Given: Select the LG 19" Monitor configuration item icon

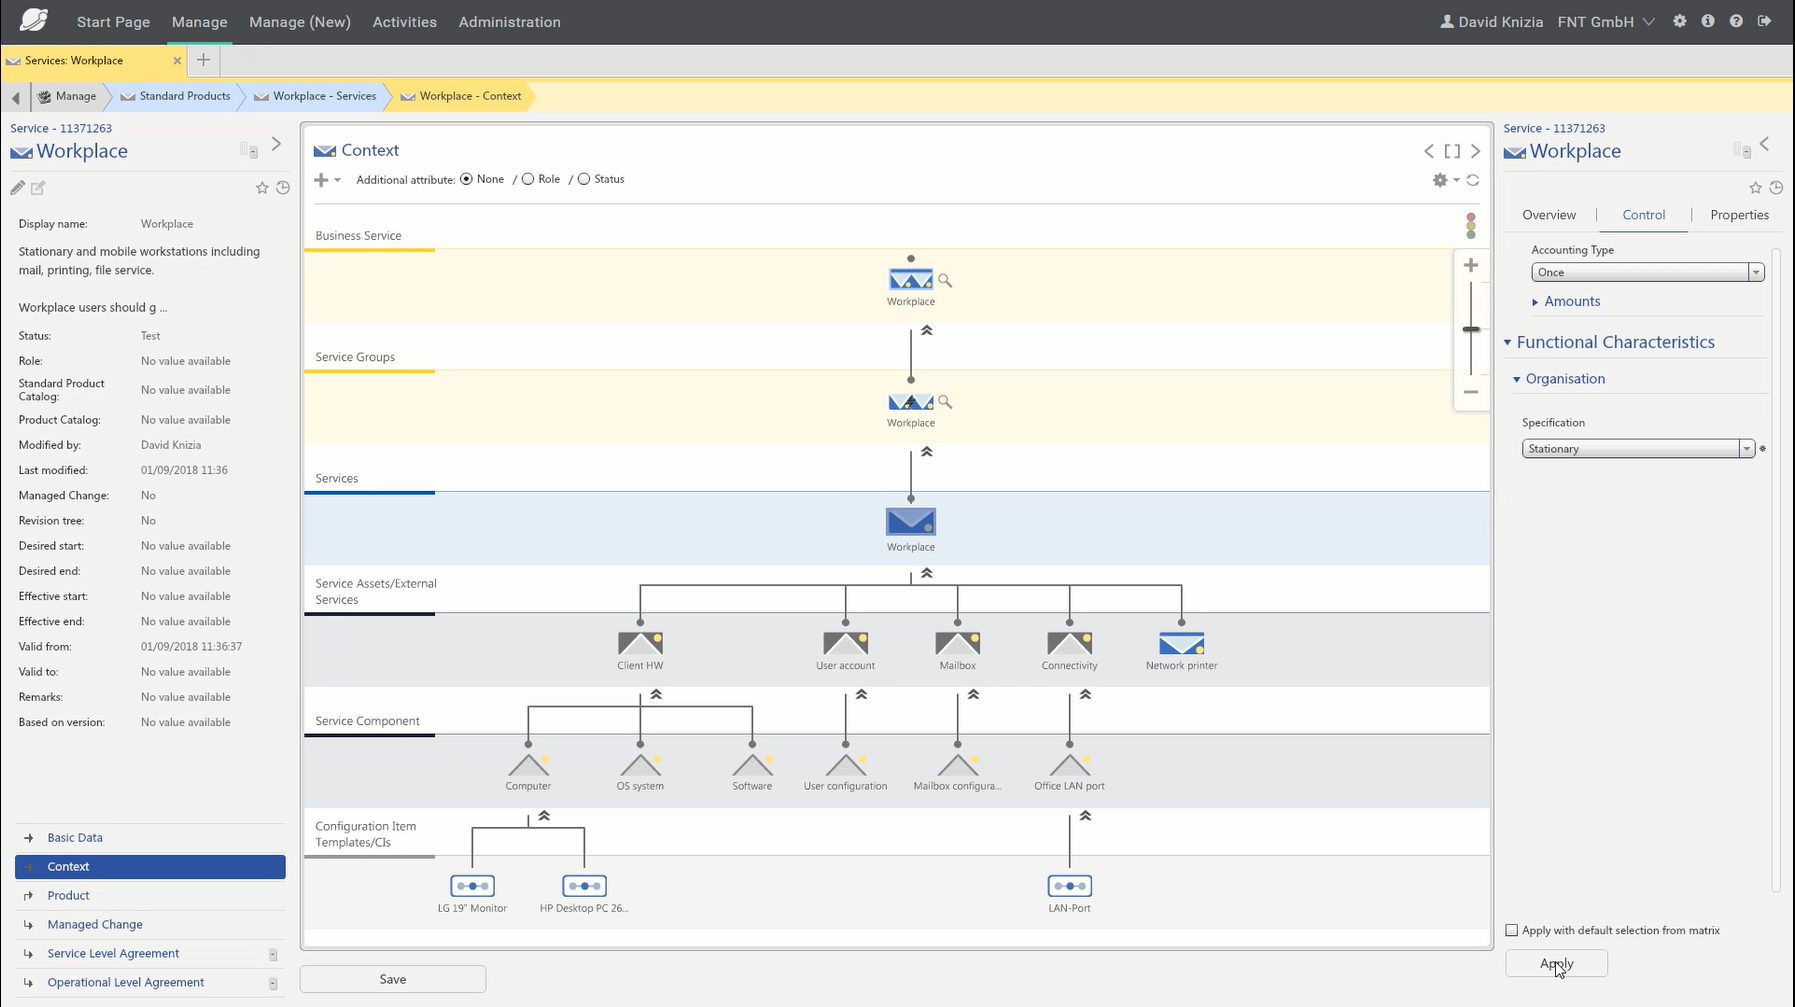Looking at the screenshot, I should 472,886.
